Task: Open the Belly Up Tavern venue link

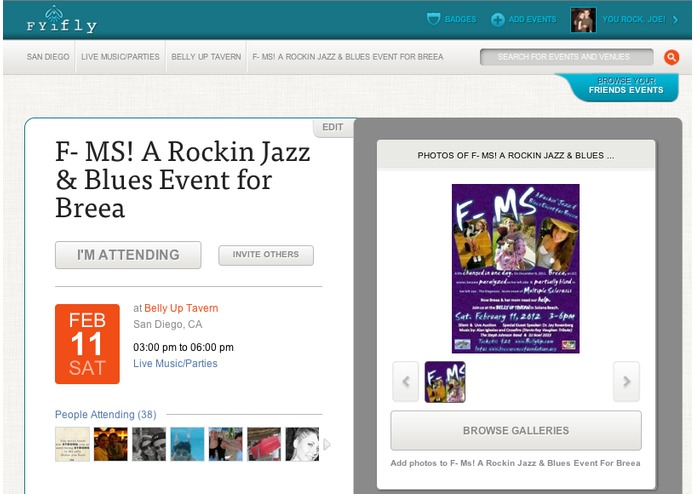Action: pyautogui.click(x=181, y=308)
